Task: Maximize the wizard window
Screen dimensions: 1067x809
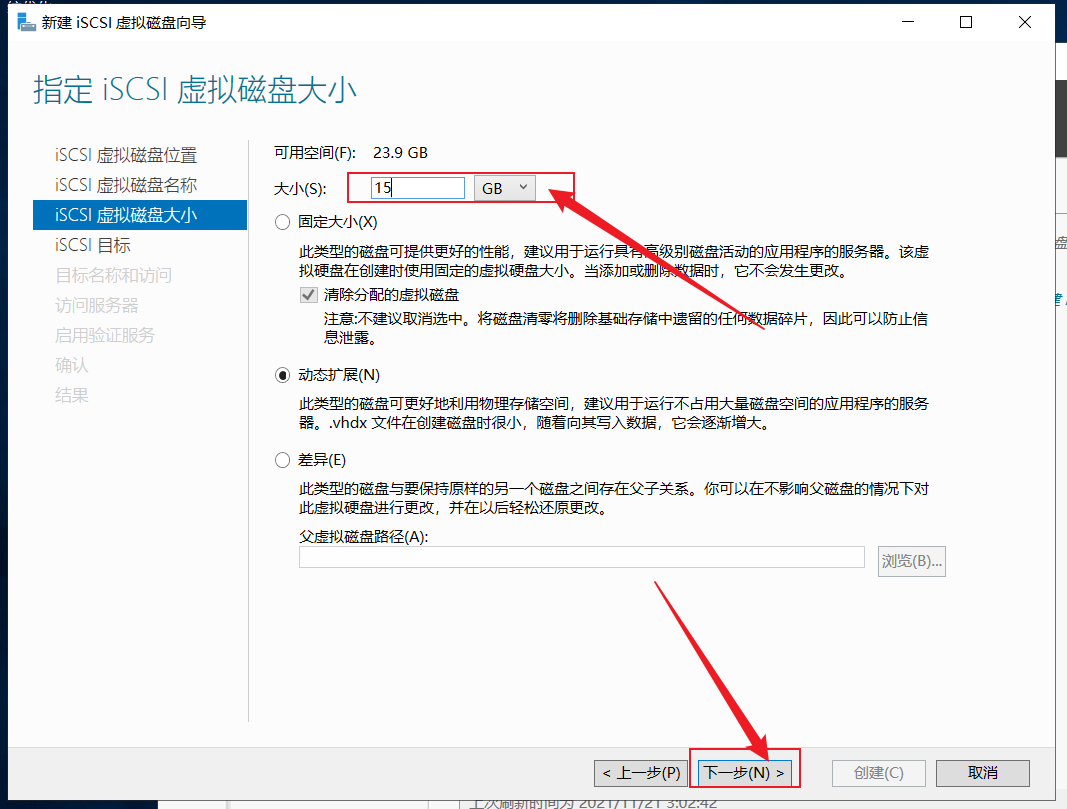Action: point(966,22)
